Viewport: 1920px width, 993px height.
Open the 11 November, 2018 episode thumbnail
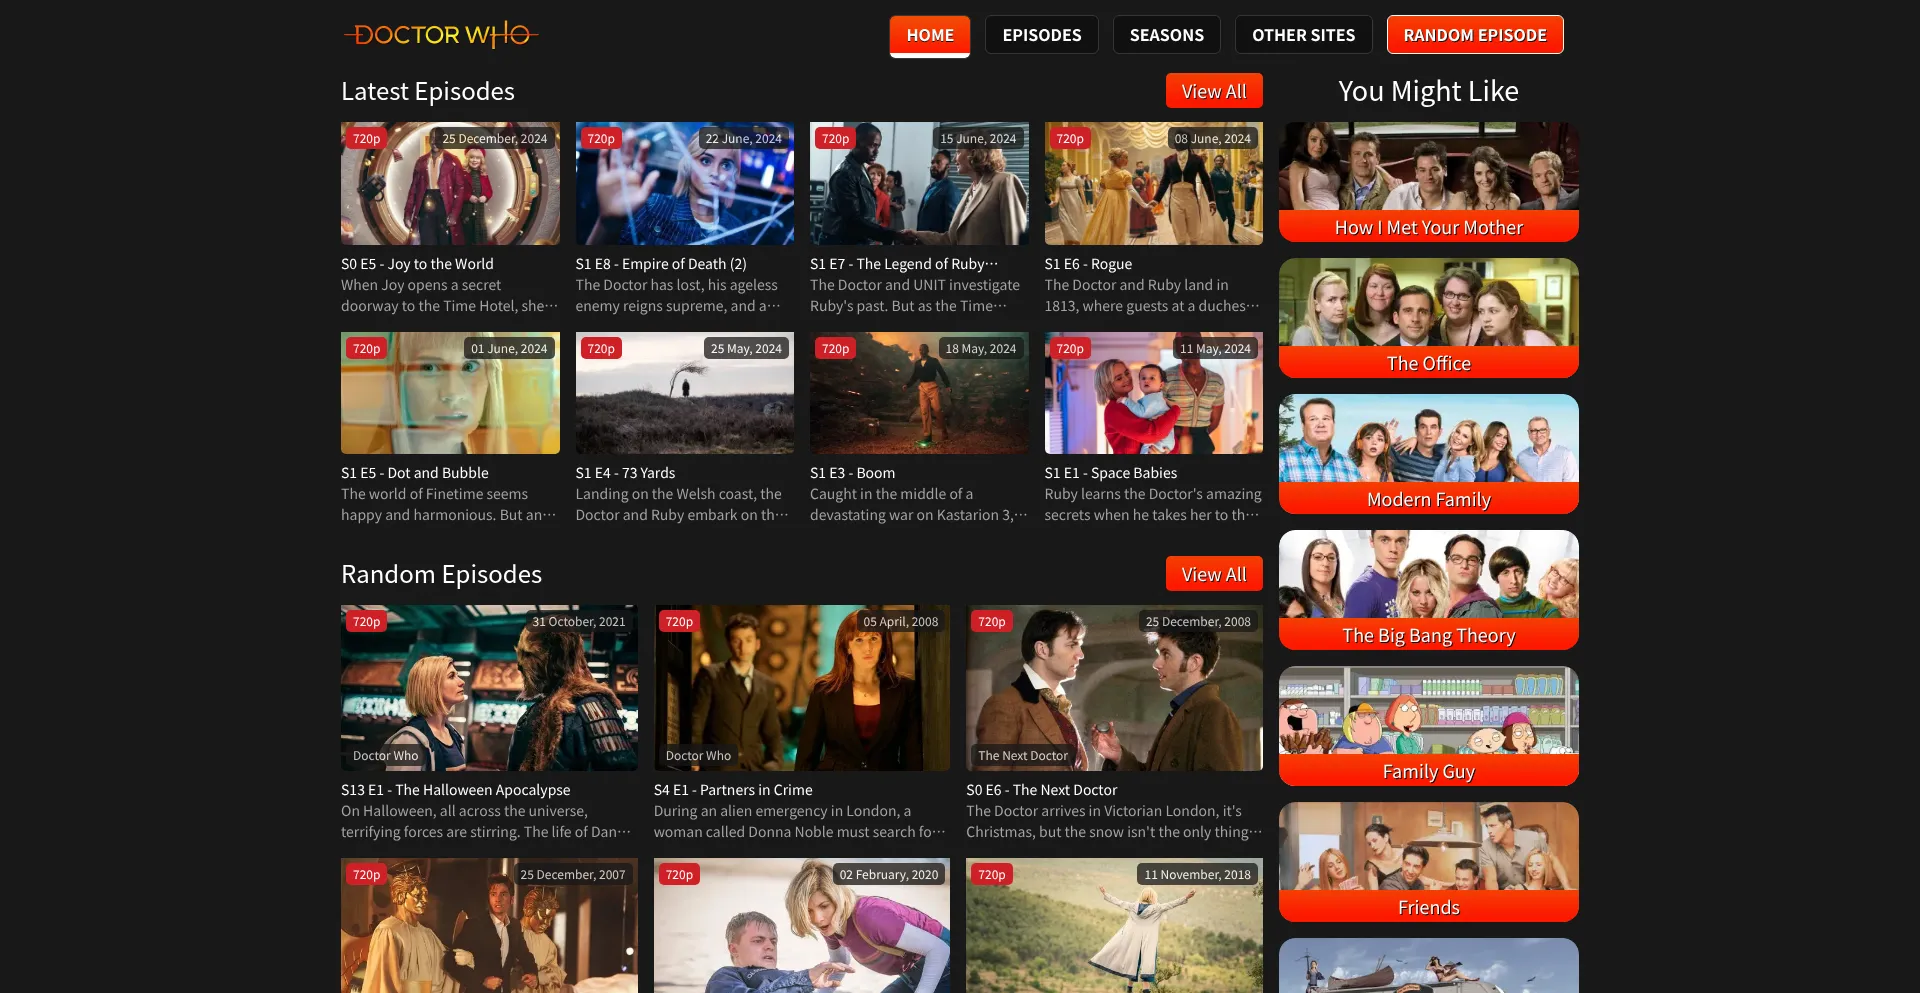1114,925
